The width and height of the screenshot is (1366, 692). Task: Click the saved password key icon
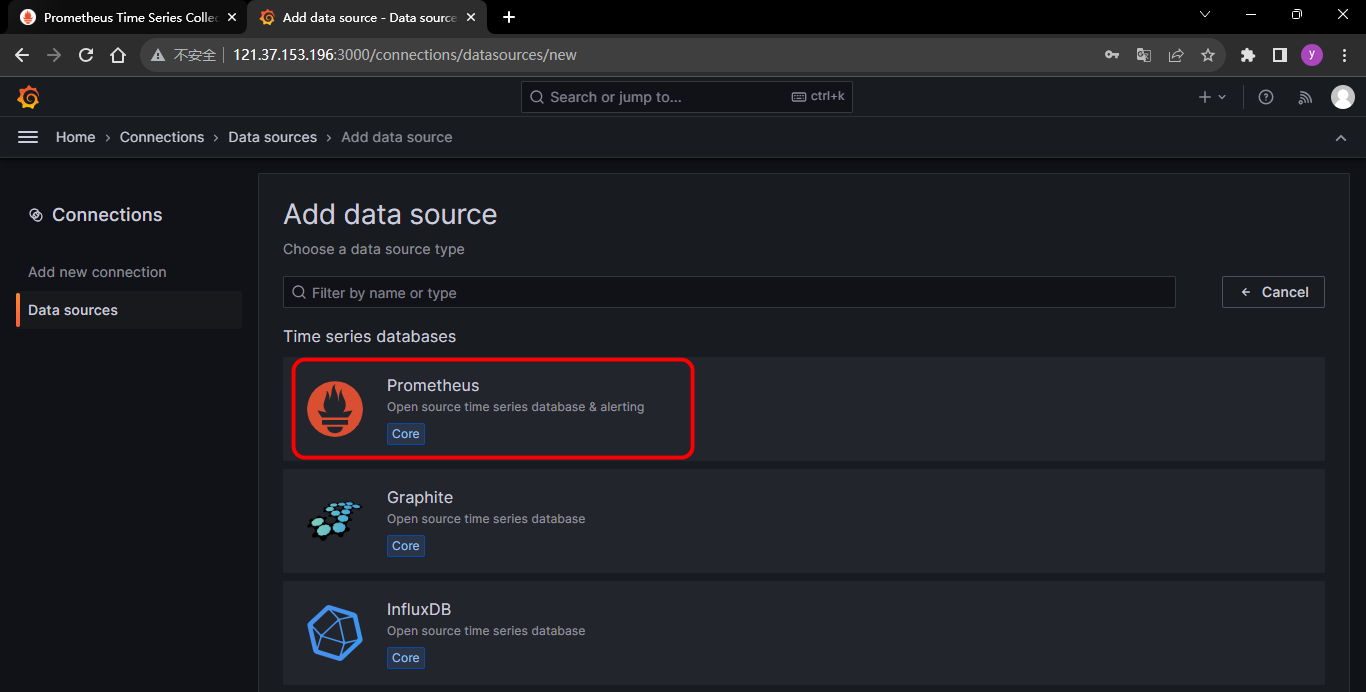pyautogui.click(x=1112, y=55)
